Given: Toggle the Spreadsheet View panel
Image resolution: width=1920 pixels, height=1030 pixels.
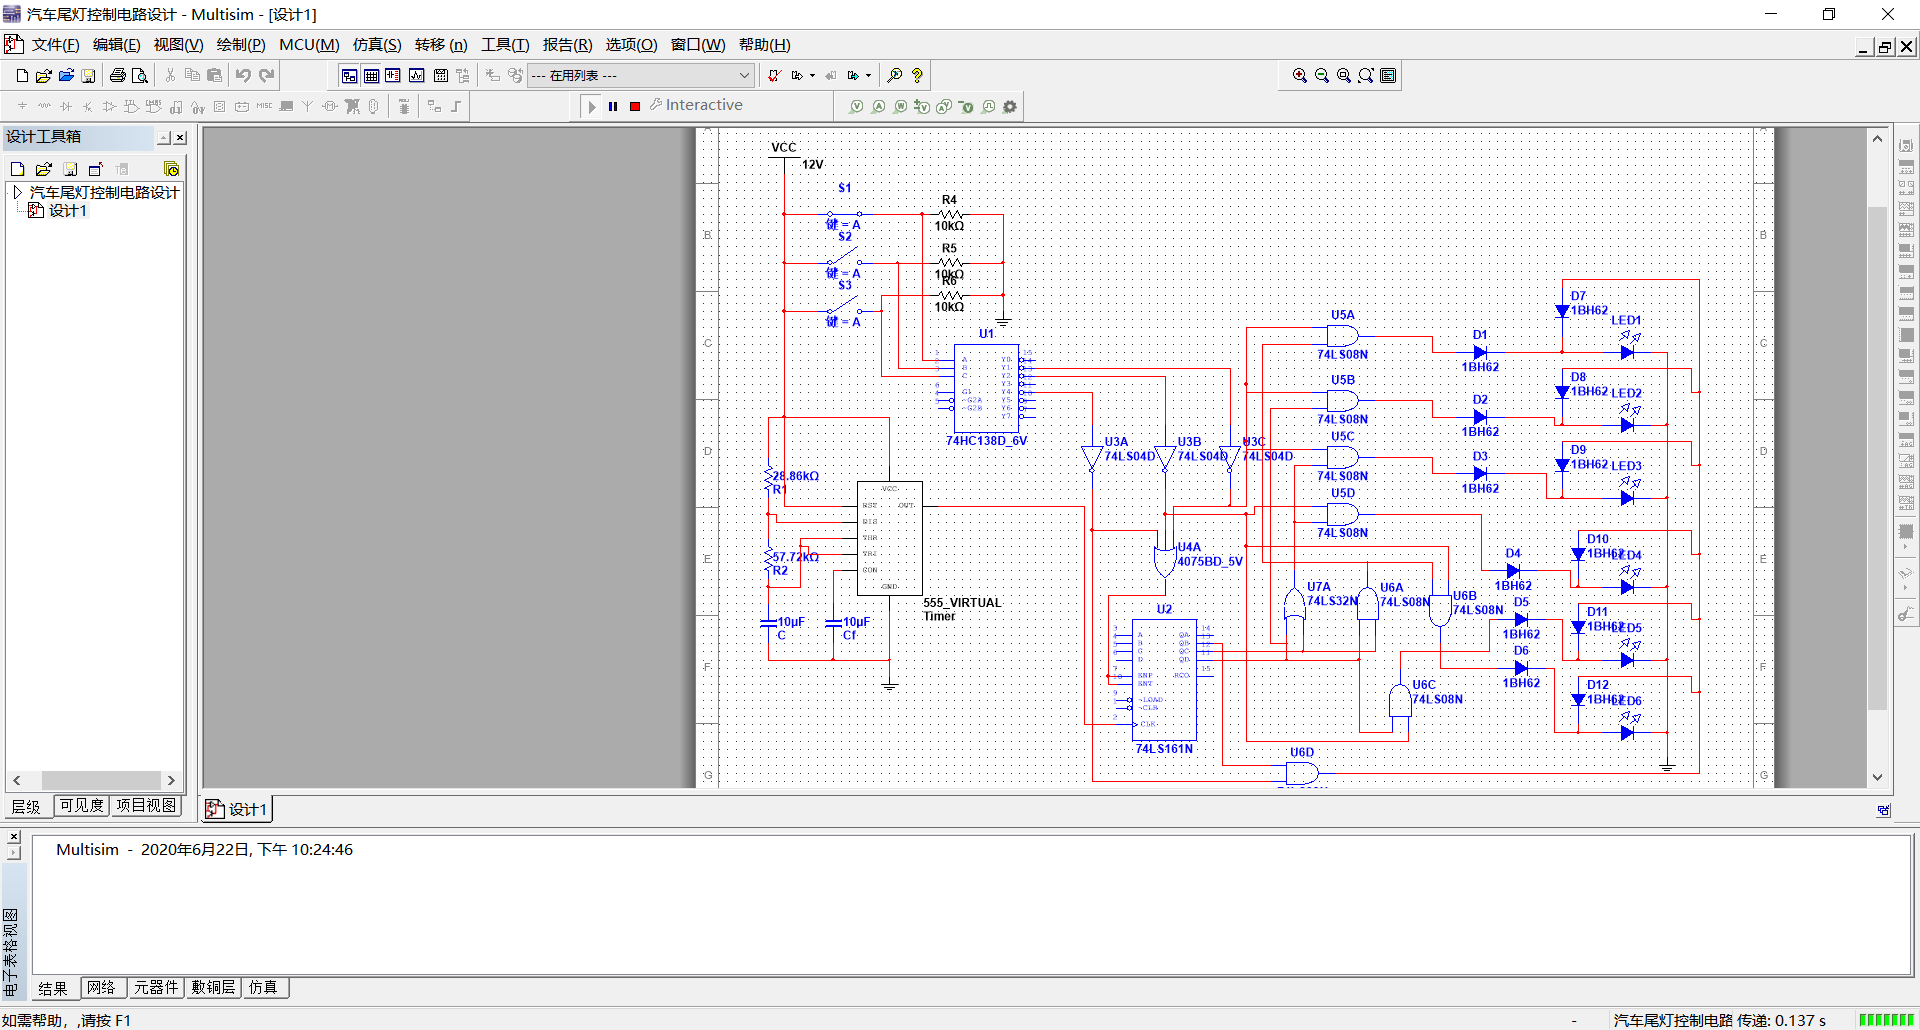Looking at the screenshot, I should click(x=371, y=75).
